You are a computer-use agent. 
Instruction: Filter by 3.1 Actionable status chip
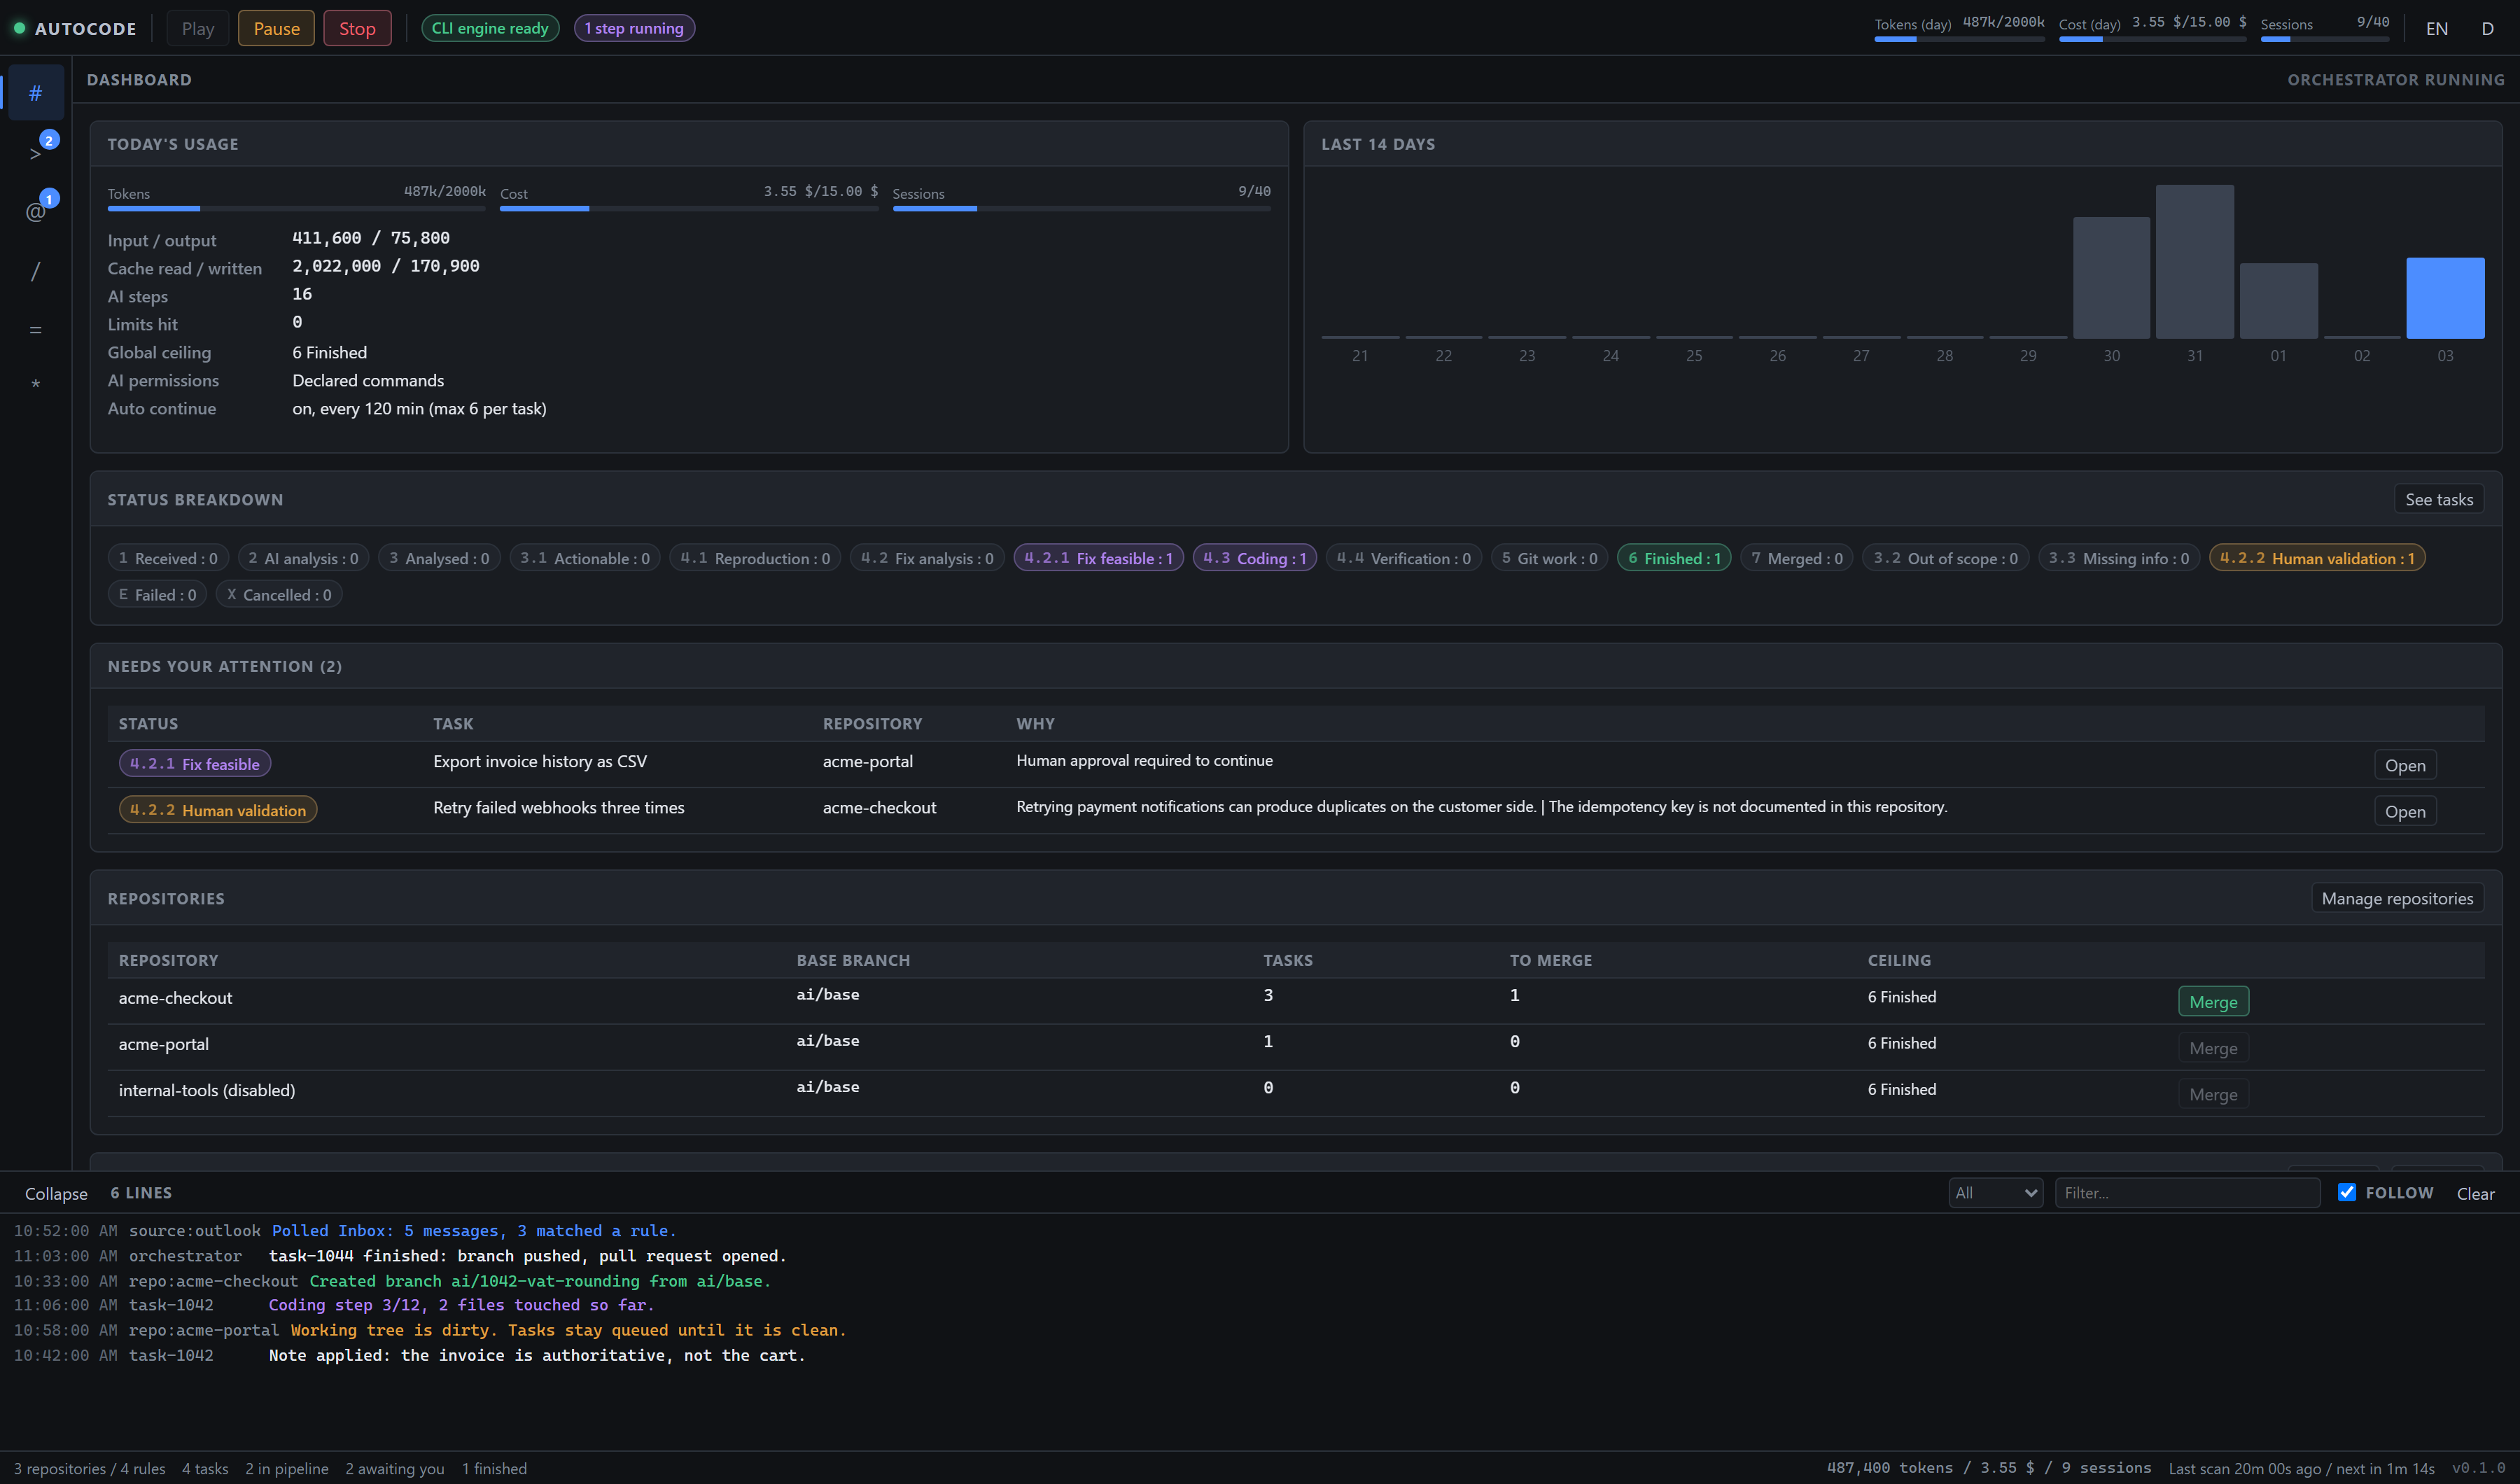[x=584, y=558]
